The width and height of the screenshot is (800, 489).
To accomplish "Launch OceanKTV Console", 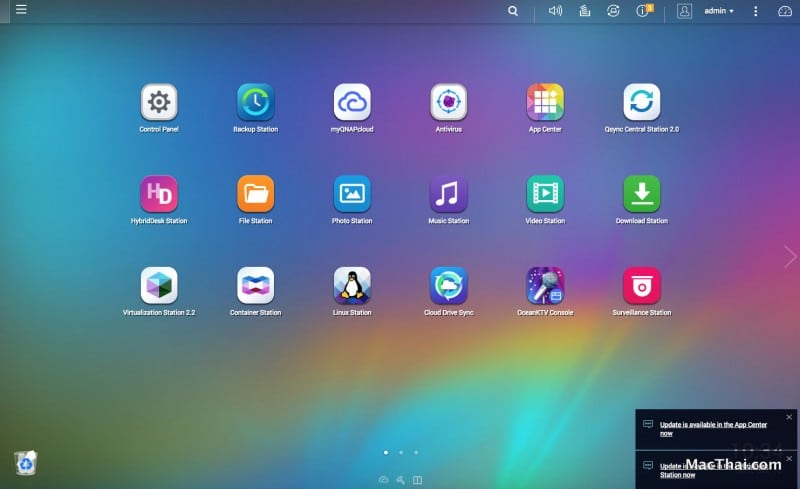I will click(545, 285).
